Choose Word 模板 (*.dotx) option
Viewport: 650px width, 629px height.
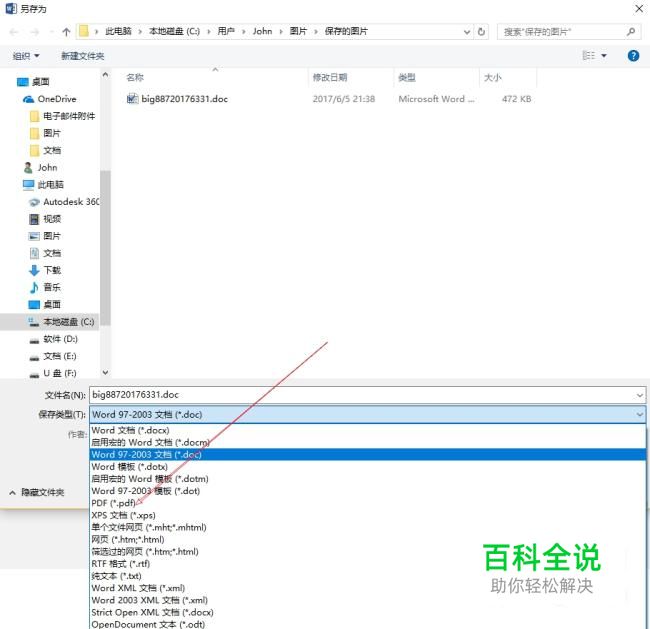pyautogui.click(x=368, y=467)
